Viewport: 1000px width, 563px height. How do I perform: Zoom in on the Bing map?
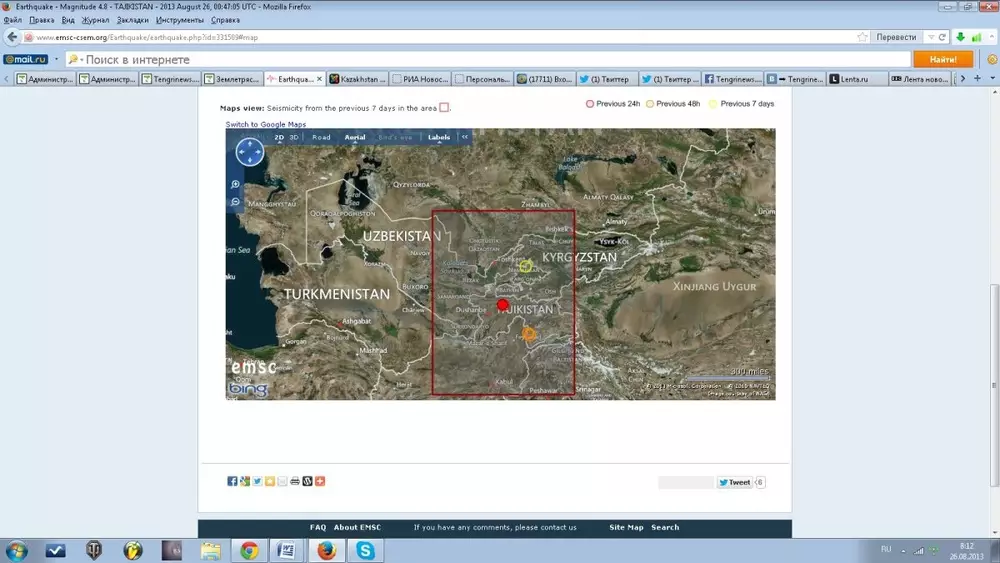click(x=235, y=185)
